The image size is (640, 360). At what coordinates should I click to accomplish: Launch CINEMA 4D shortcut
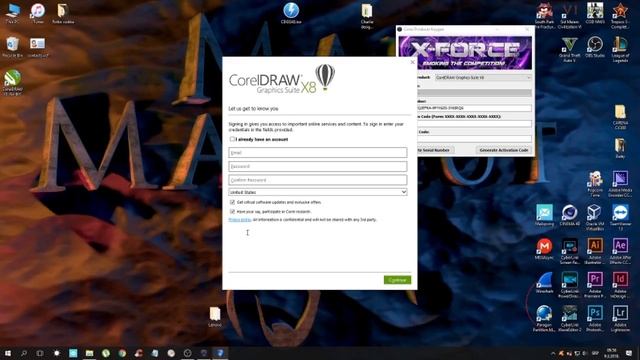pos(569,215)
